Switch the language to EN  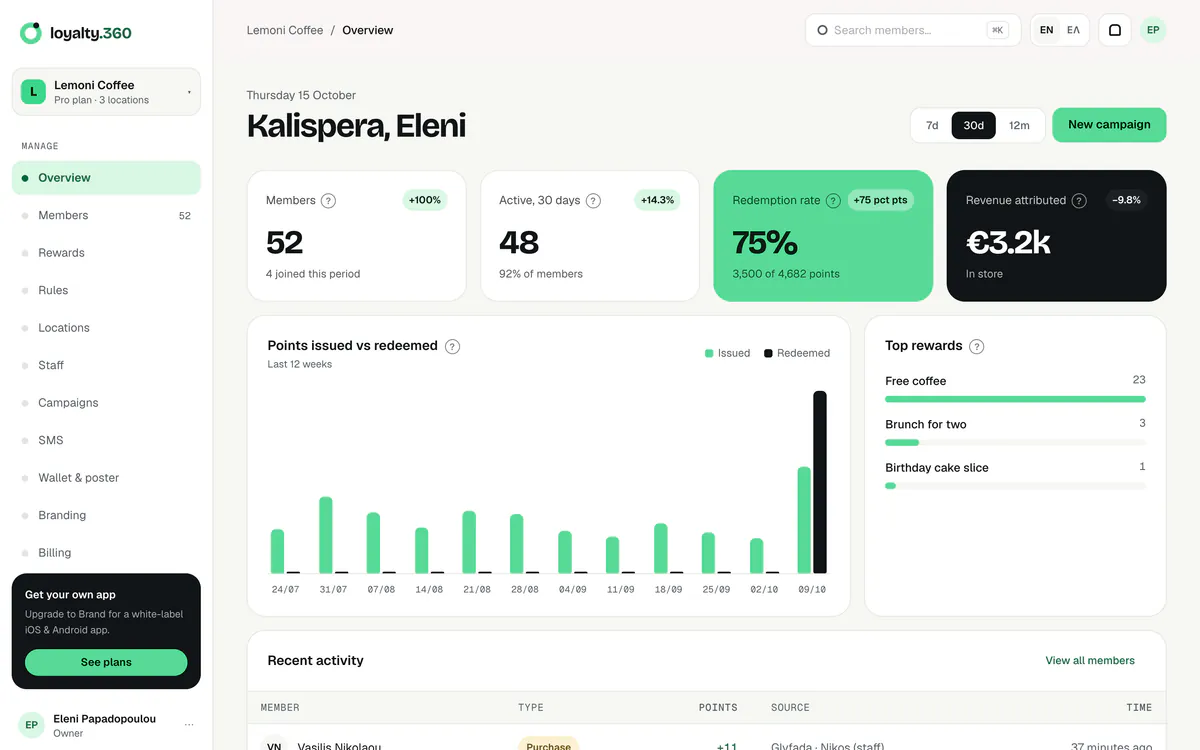coord(1046,30)
